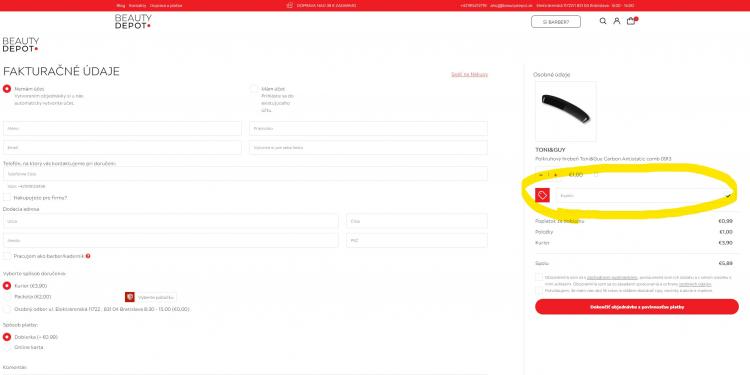Image resolution: width=750 pixels, height=375 pixels.
Task: Click the red coupon tag icon
Action: pos(542,195)
